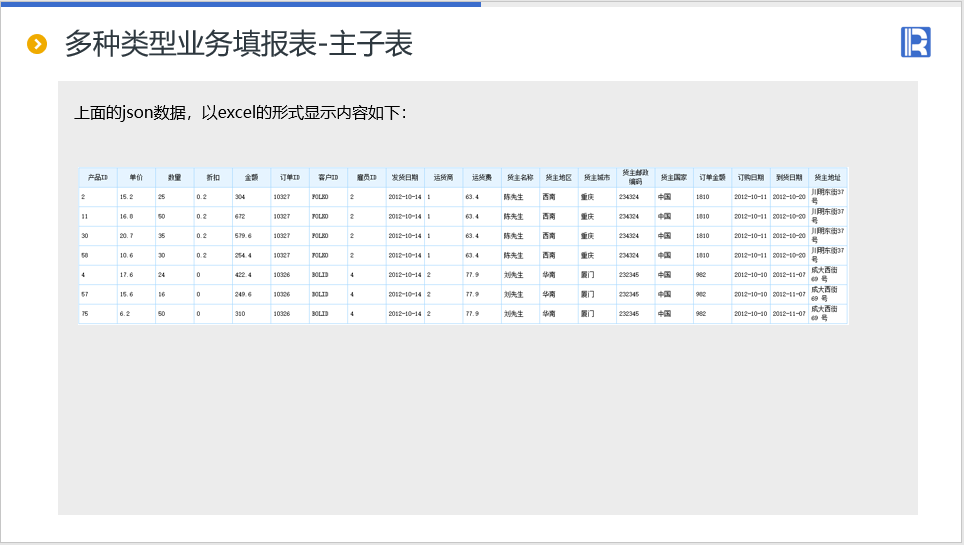Click the 折扣 column header
The height and width of the screenshot is (545, 964).
point(213,178)
